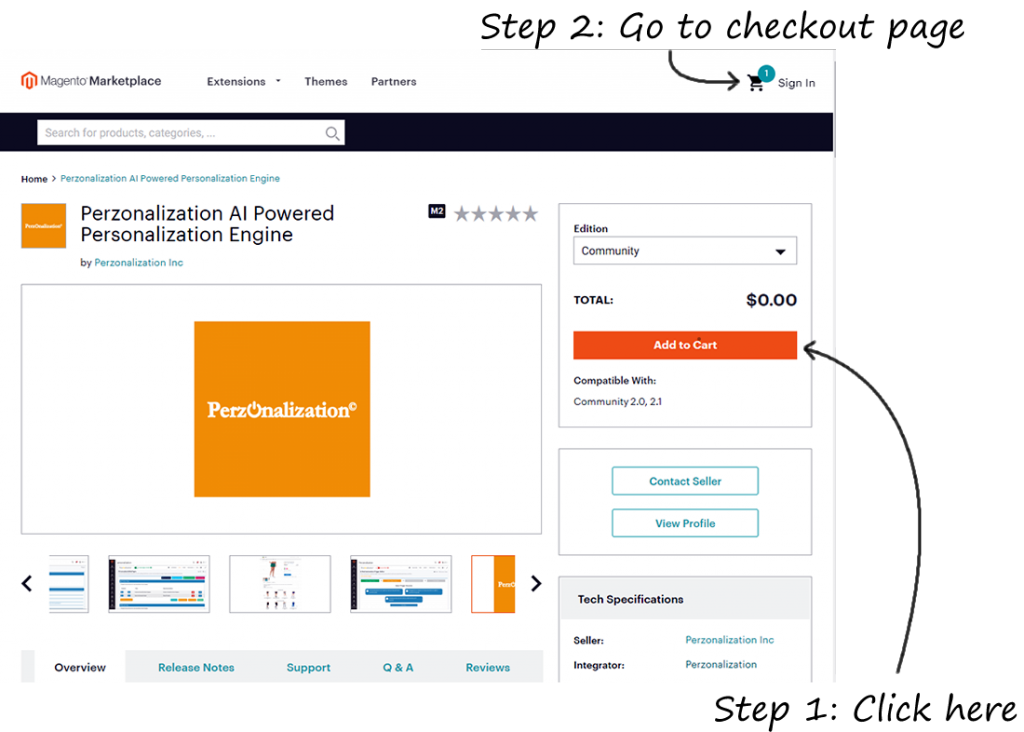Screen dimensions: 1024x732
Task: Select the orange logo thumbnail
Action: (494, 584)
